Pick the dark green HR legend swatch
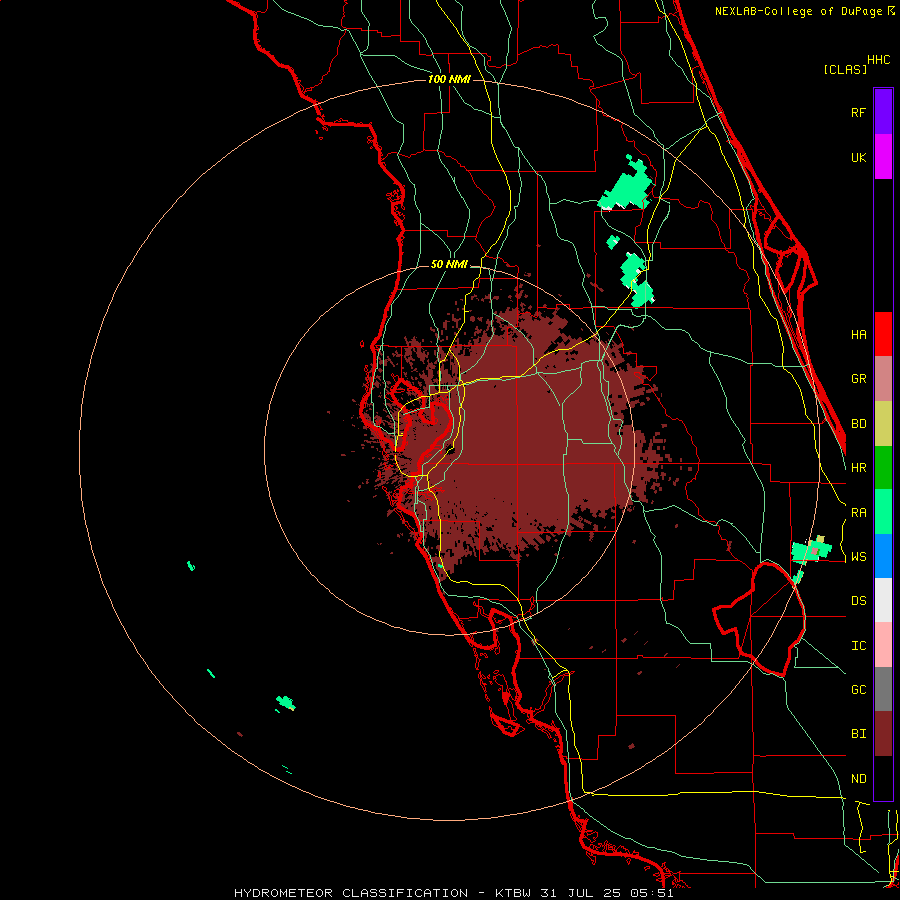Screen dimensions: 900x900 [x=883, y=468]
